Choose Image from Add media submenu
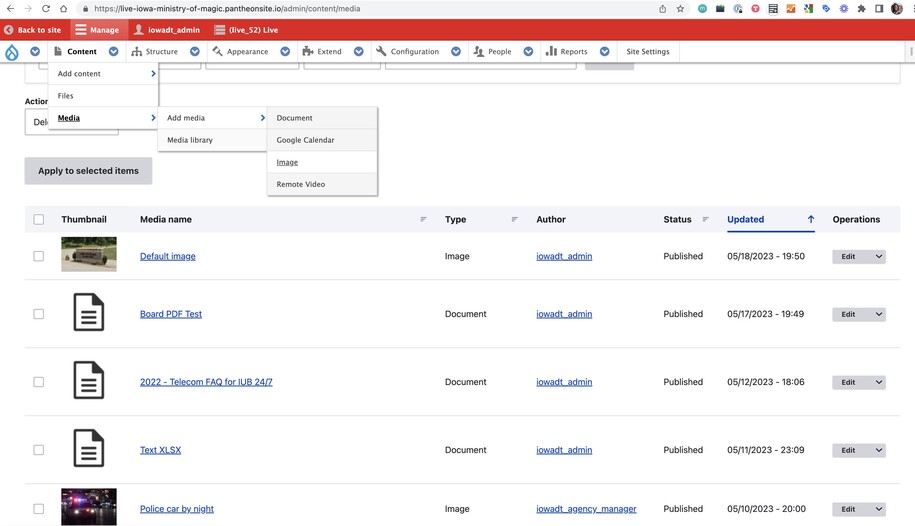This screenshot has height=526, width=915. [287, 162]
